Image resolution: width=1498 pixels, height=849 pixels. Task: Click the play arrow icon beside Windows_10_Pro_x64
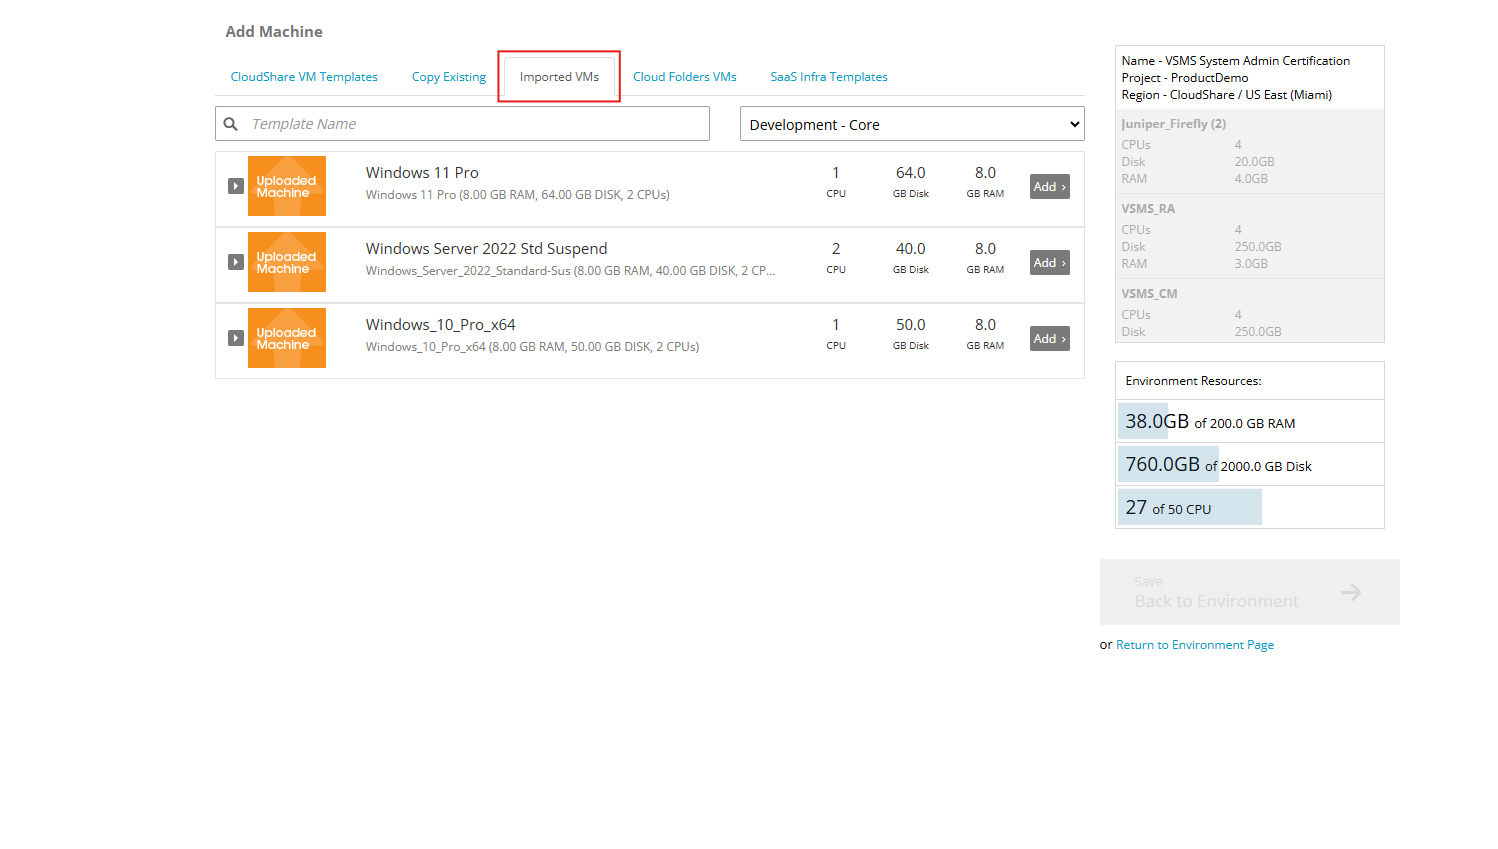click(x=236, y=338)
